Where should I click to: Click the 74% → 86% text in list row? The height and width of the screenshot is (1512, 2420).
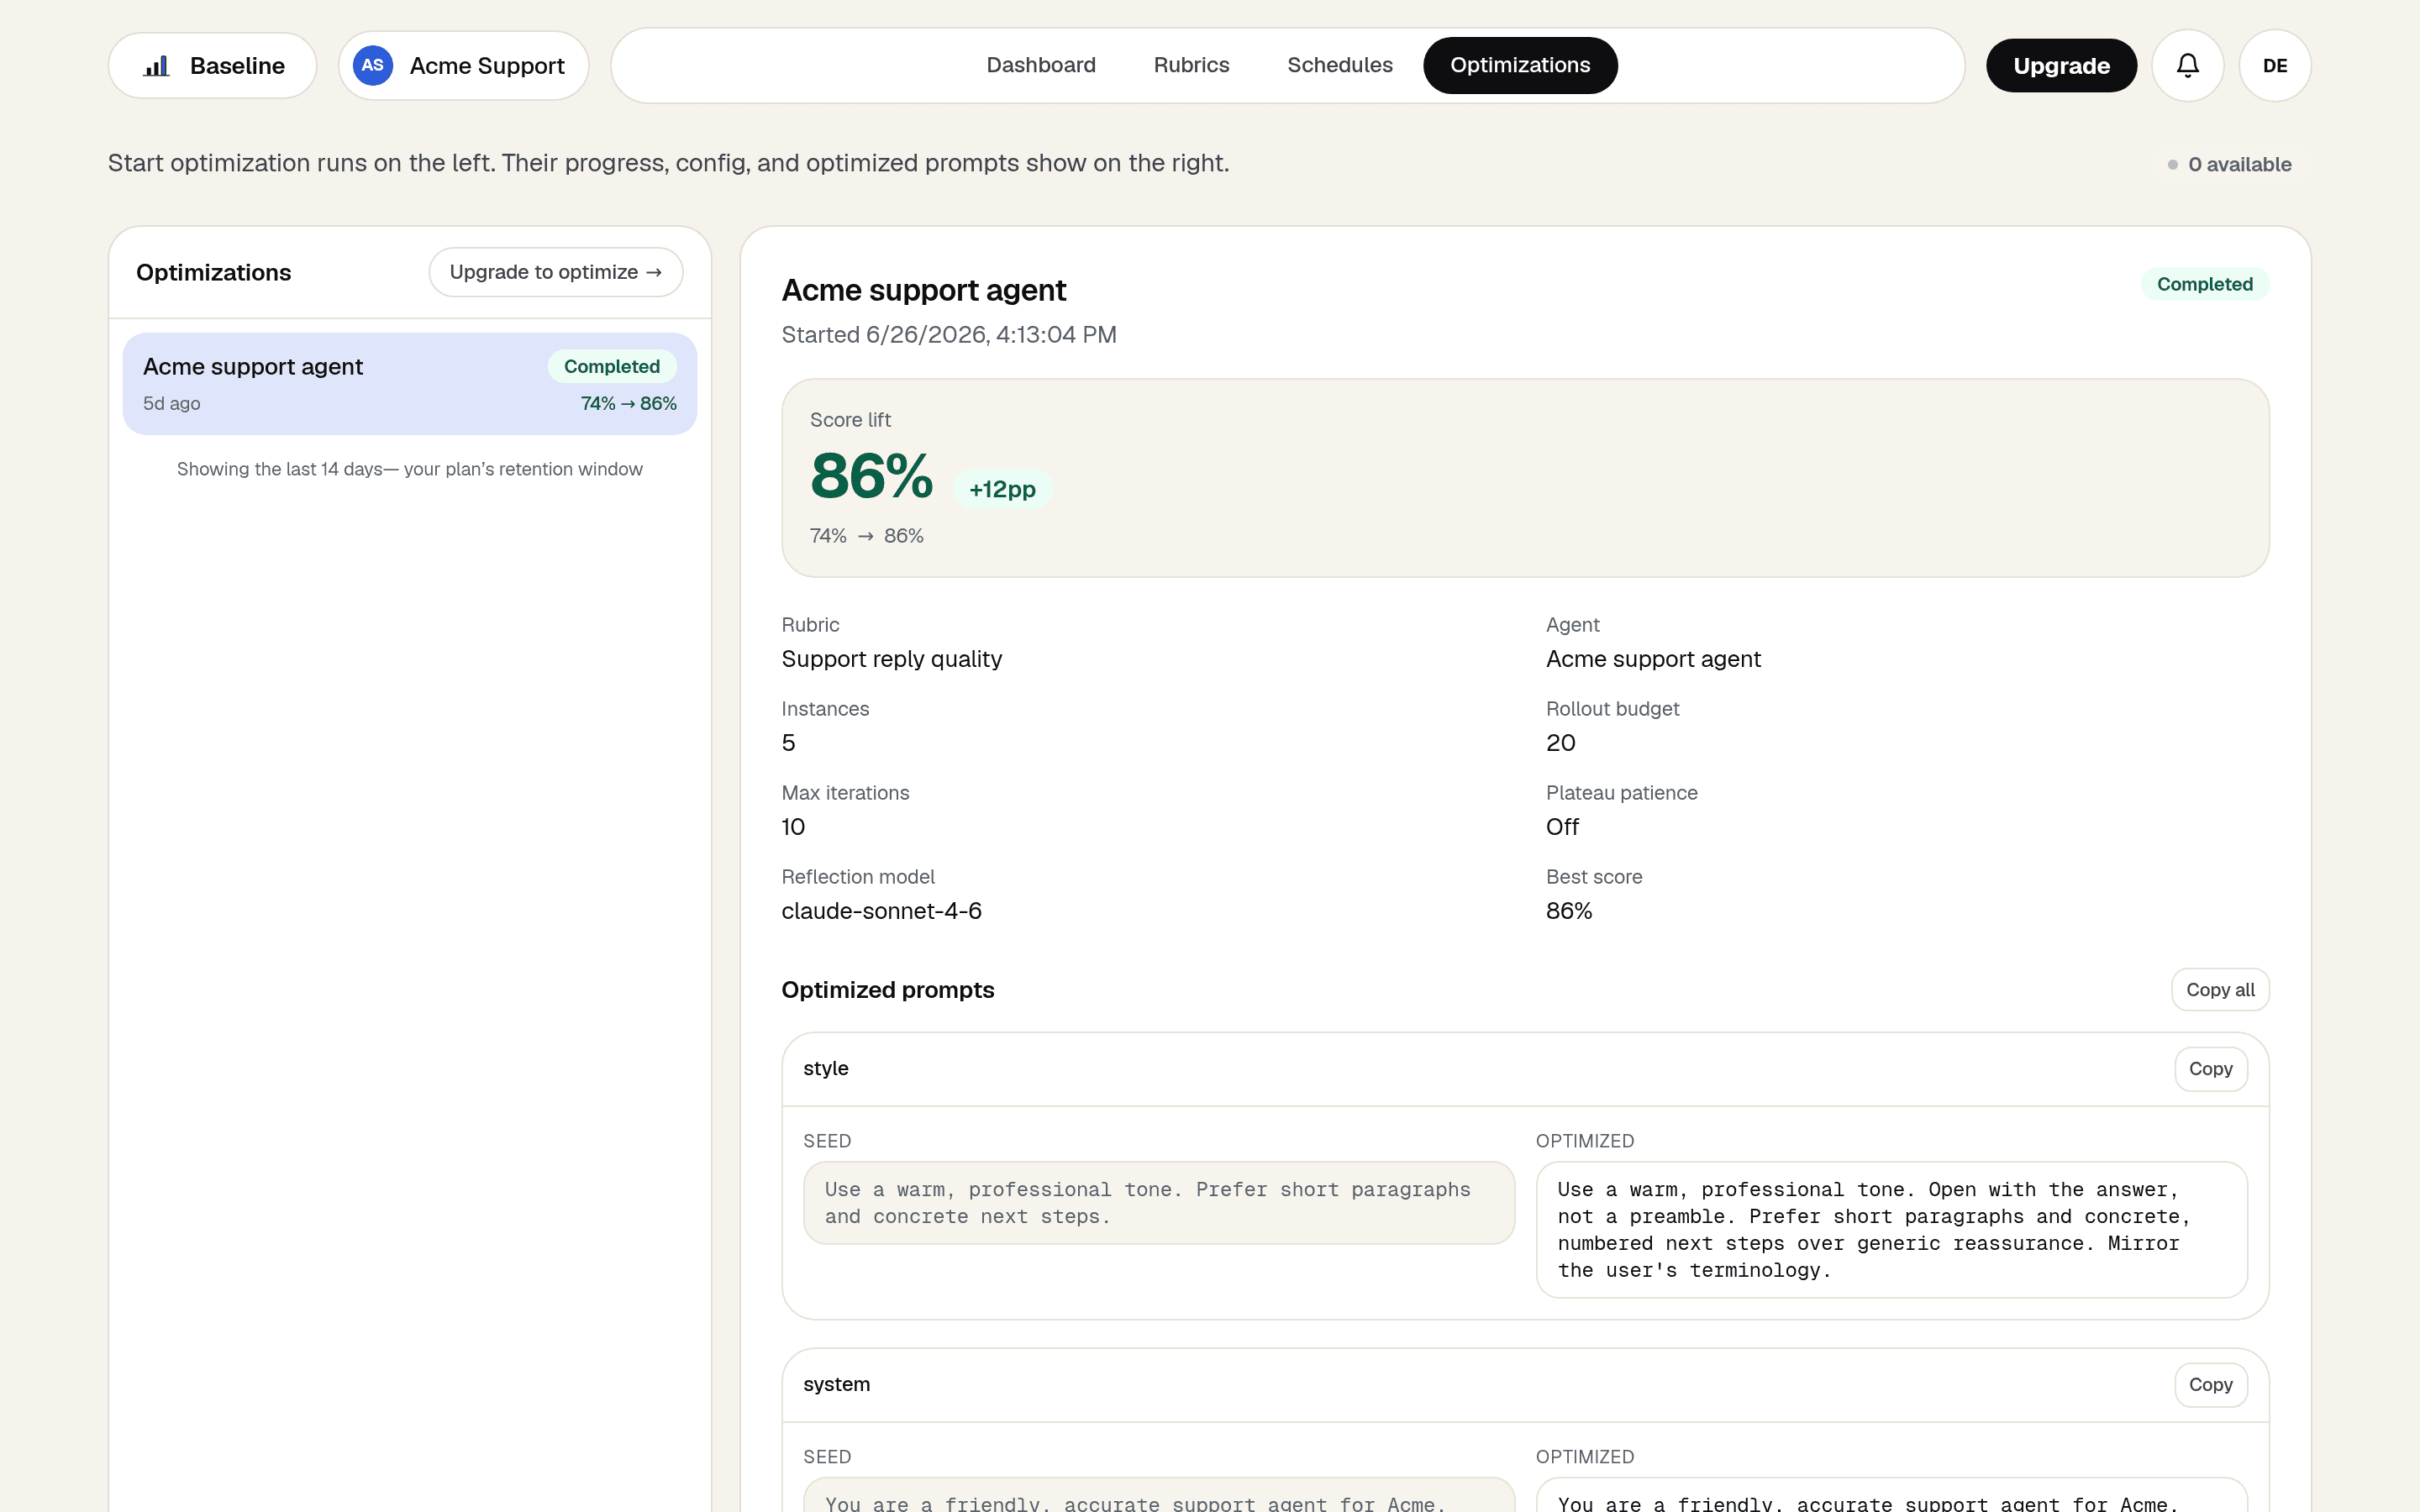[x=628, y=403]
